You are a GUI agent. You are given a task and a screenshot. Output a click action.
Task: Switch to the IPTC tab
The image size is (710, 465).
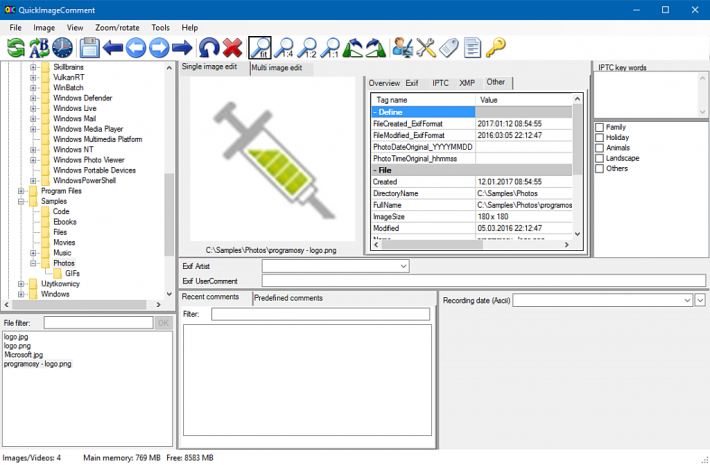pyautogui.click(x=440, y=83)
